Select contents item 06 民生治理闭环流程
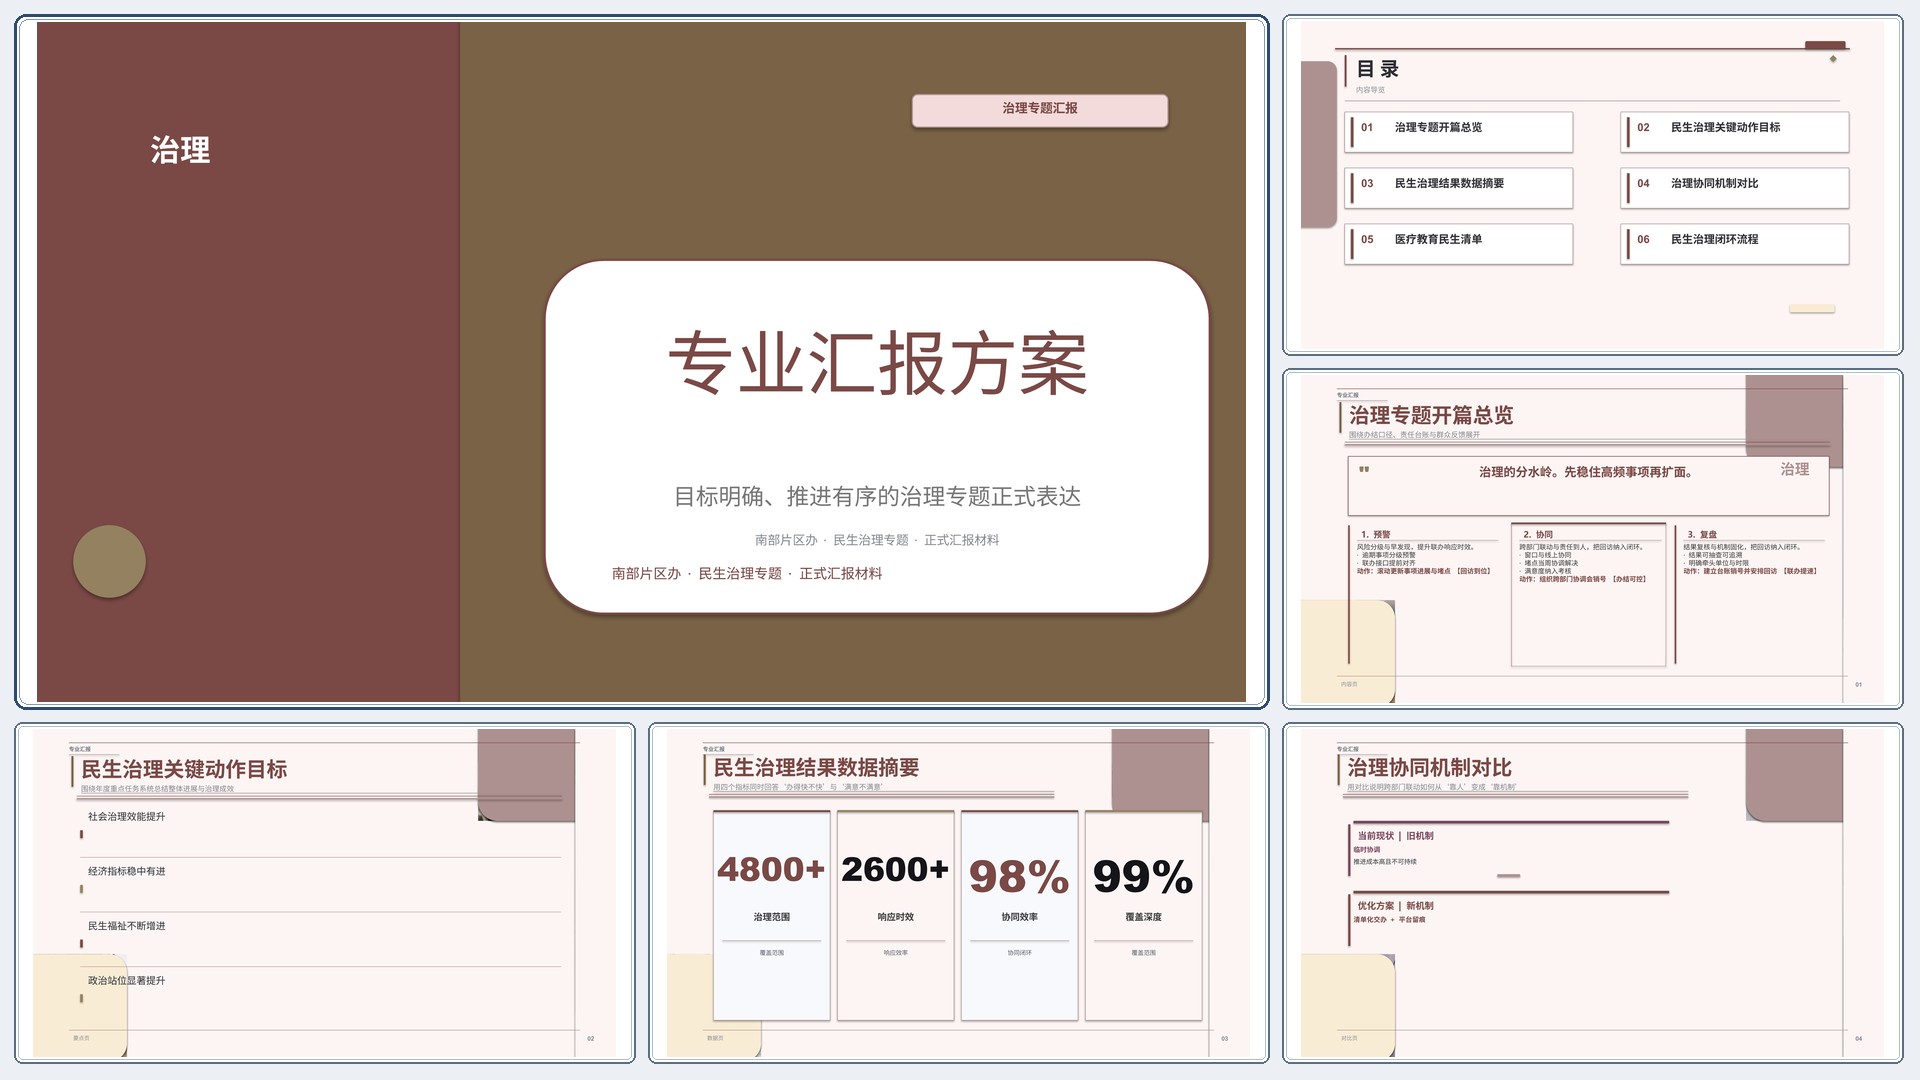Screen dimensions: 1920x1080 [1735, 243]
